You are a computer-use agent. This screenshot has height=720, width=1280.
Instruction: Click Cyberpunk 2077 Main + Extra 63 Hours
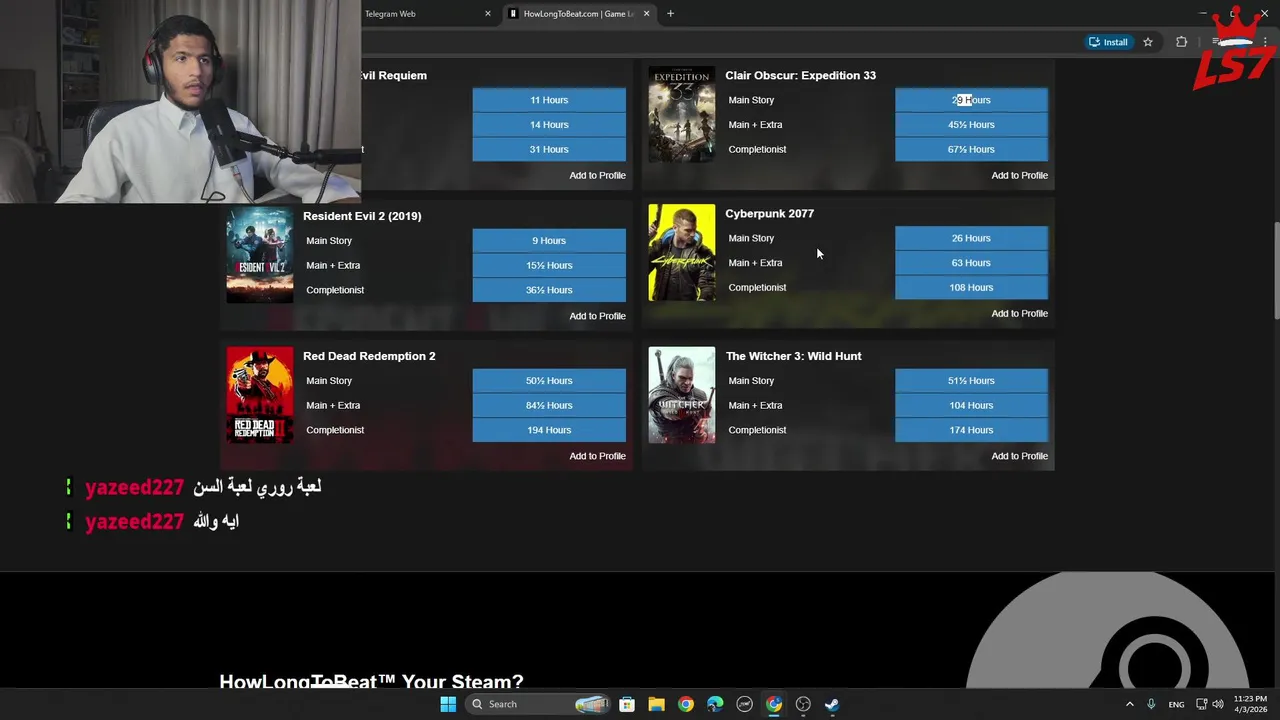tap(971, 263)
